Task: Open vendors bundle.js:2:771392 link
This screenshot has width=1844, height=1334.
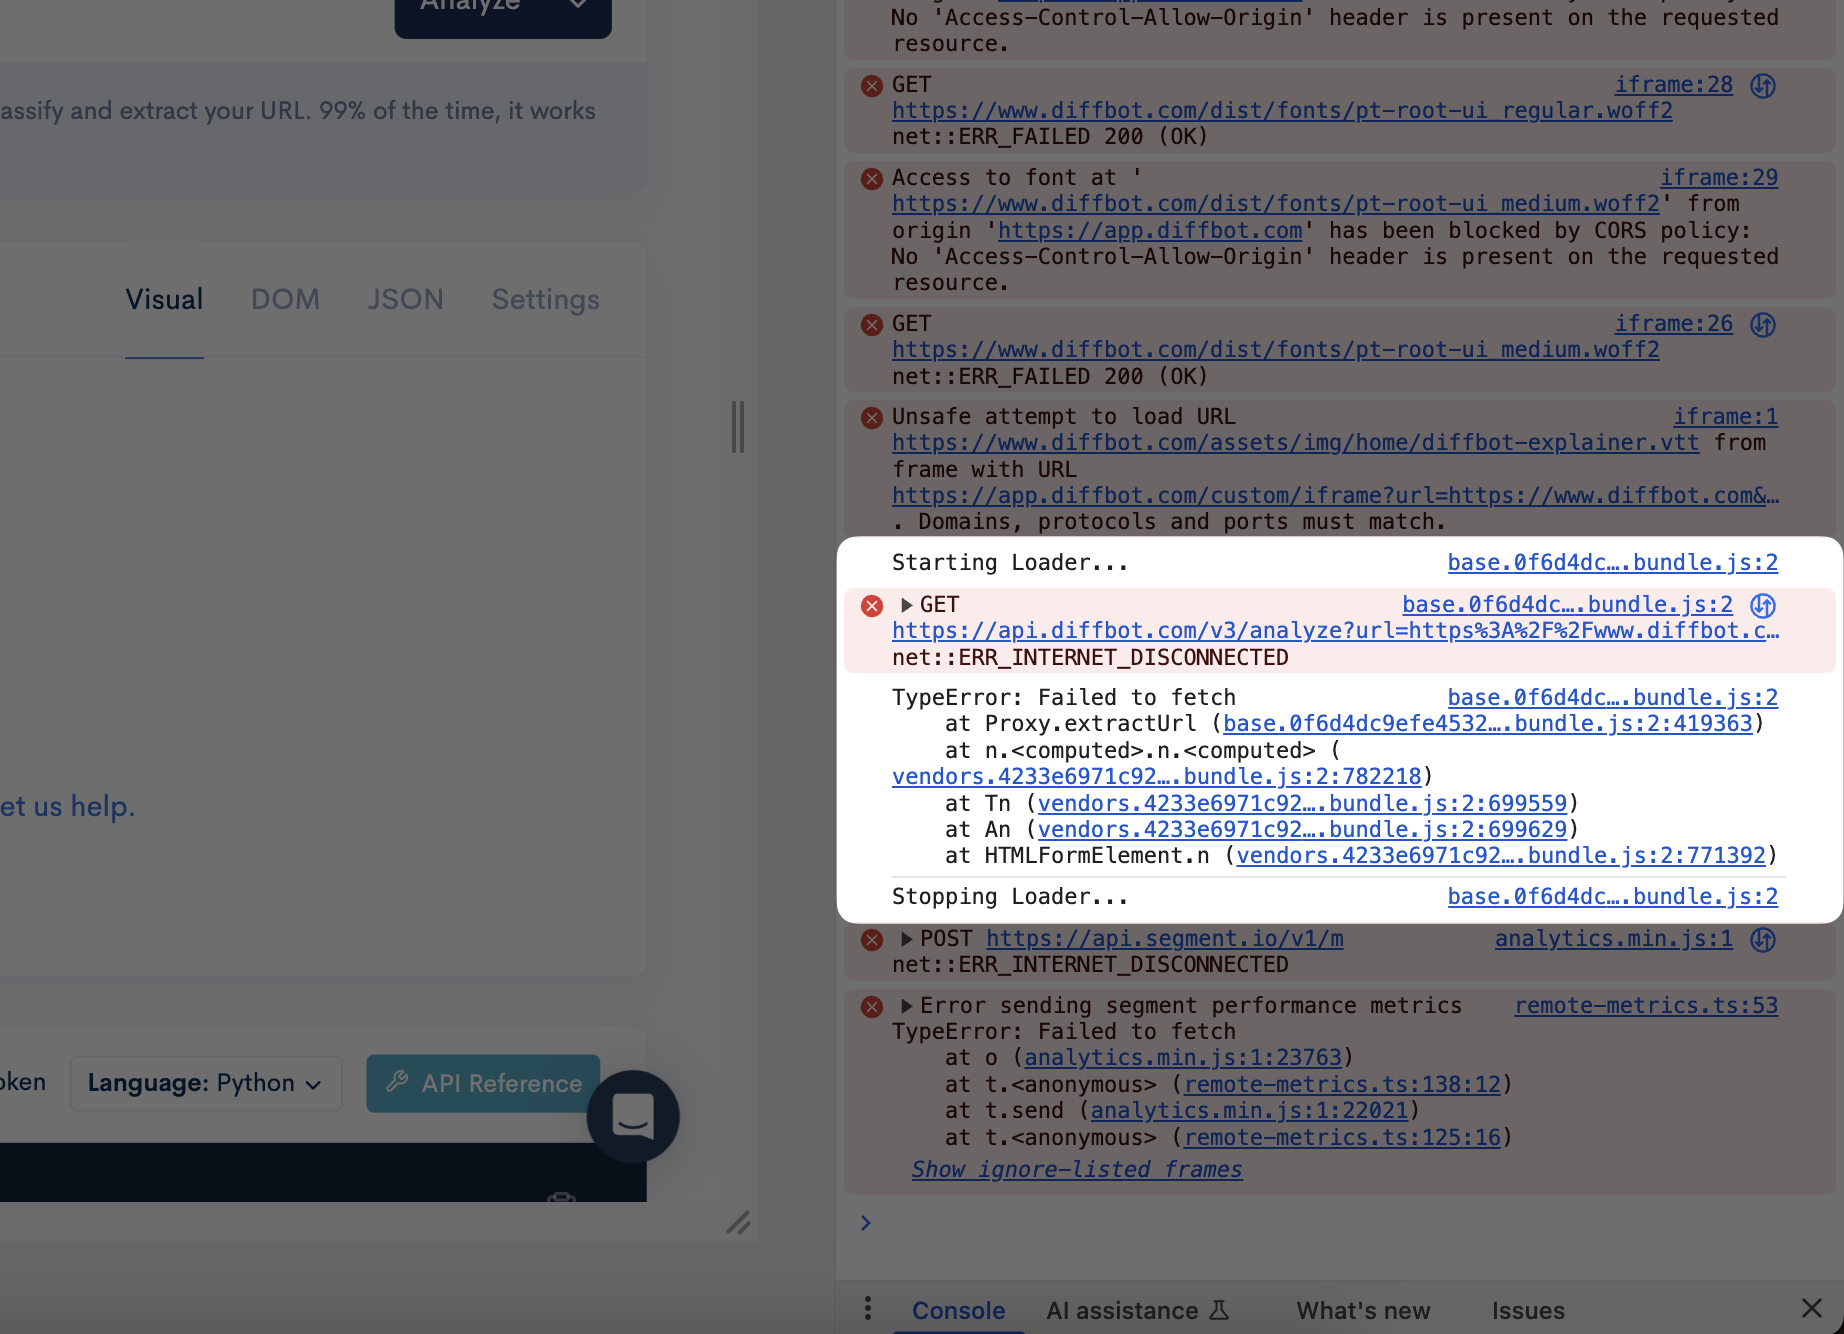Action: 1501,856
